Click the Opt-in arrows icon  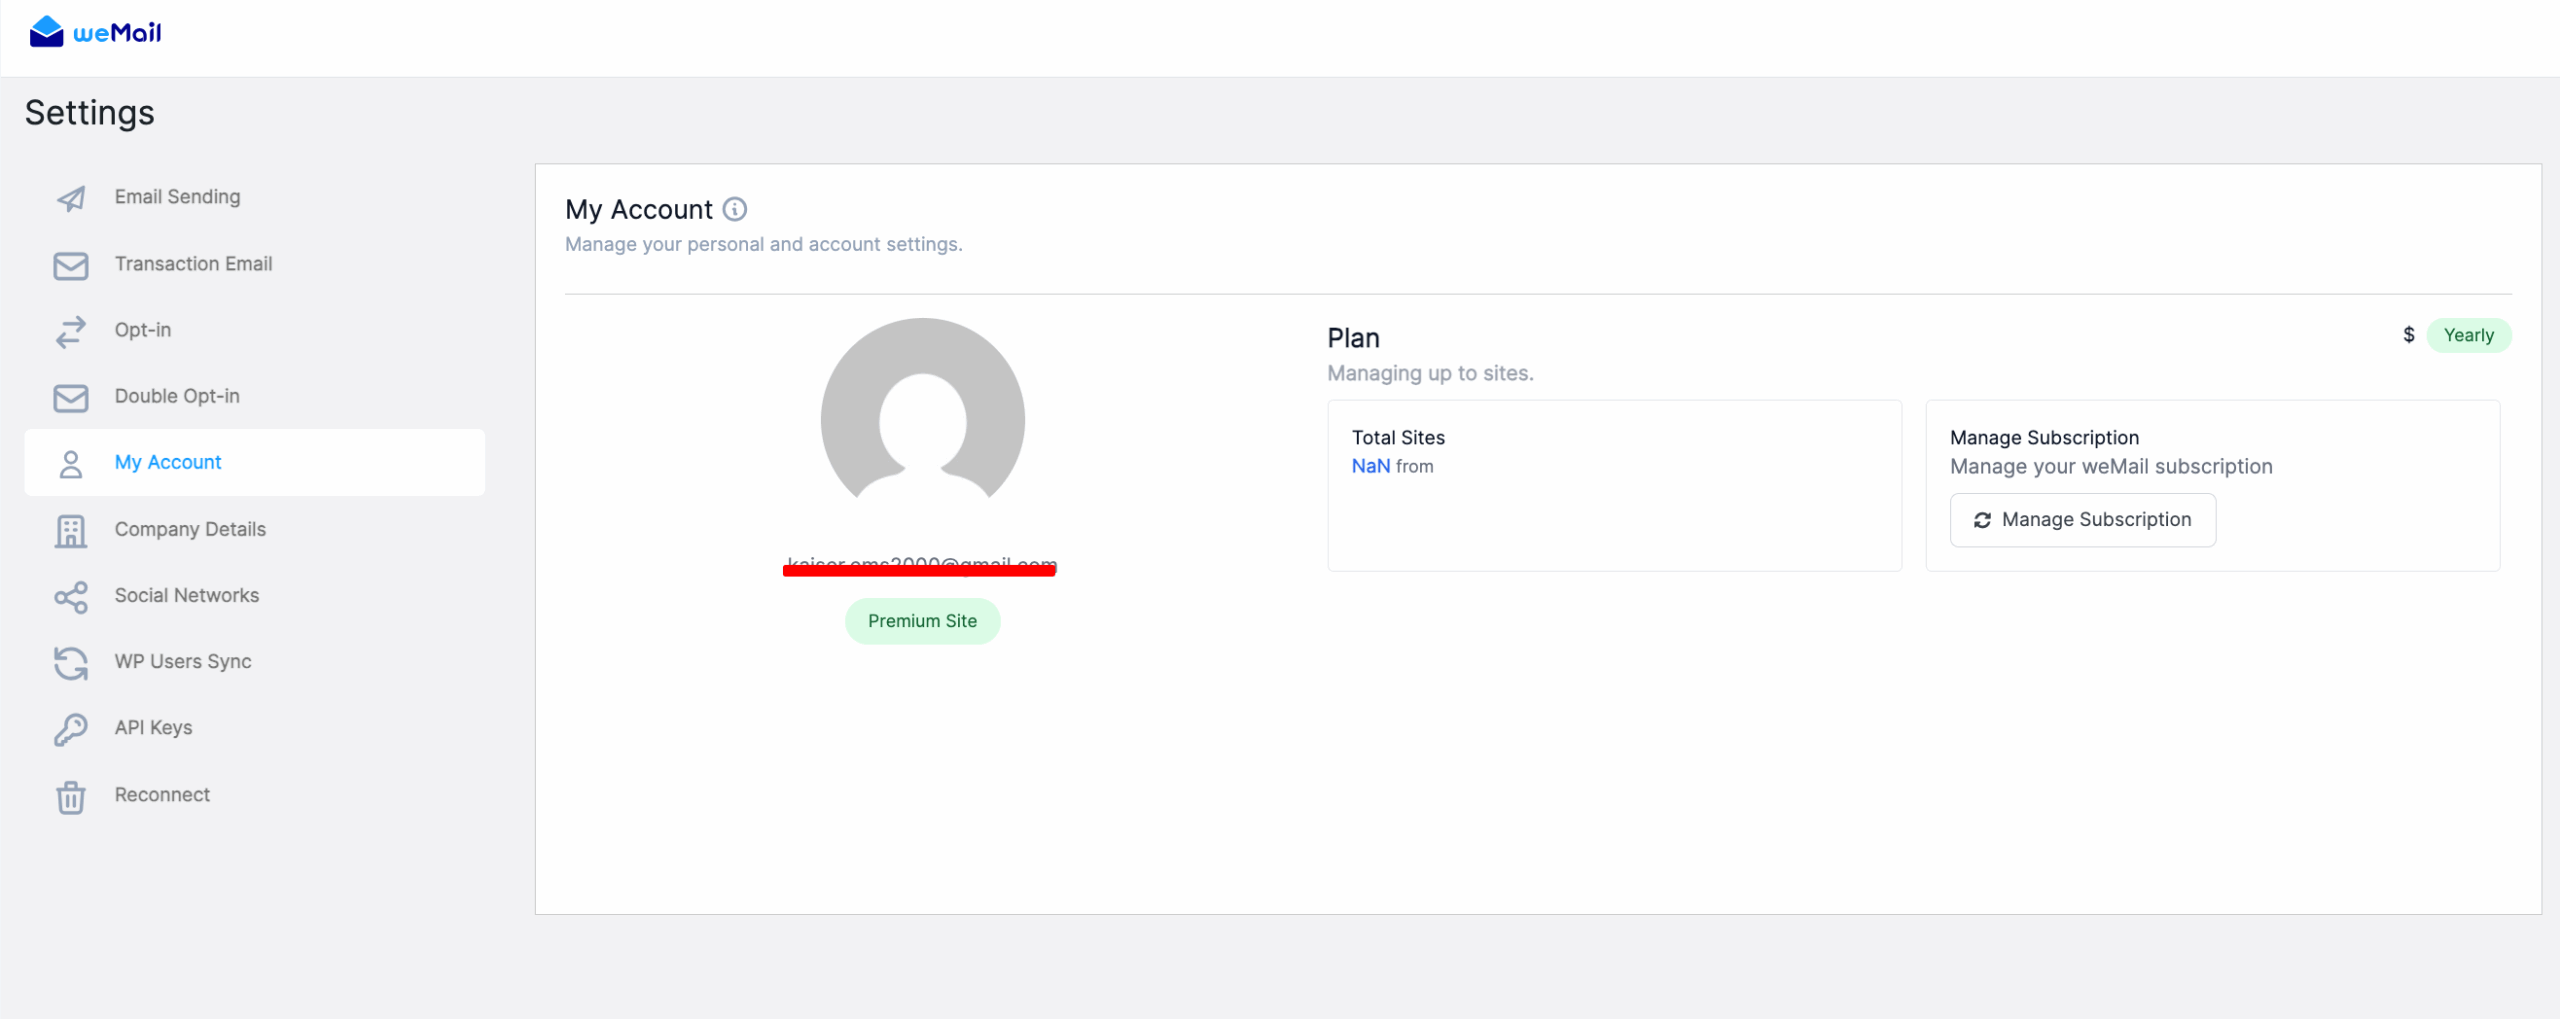[71, 331]
